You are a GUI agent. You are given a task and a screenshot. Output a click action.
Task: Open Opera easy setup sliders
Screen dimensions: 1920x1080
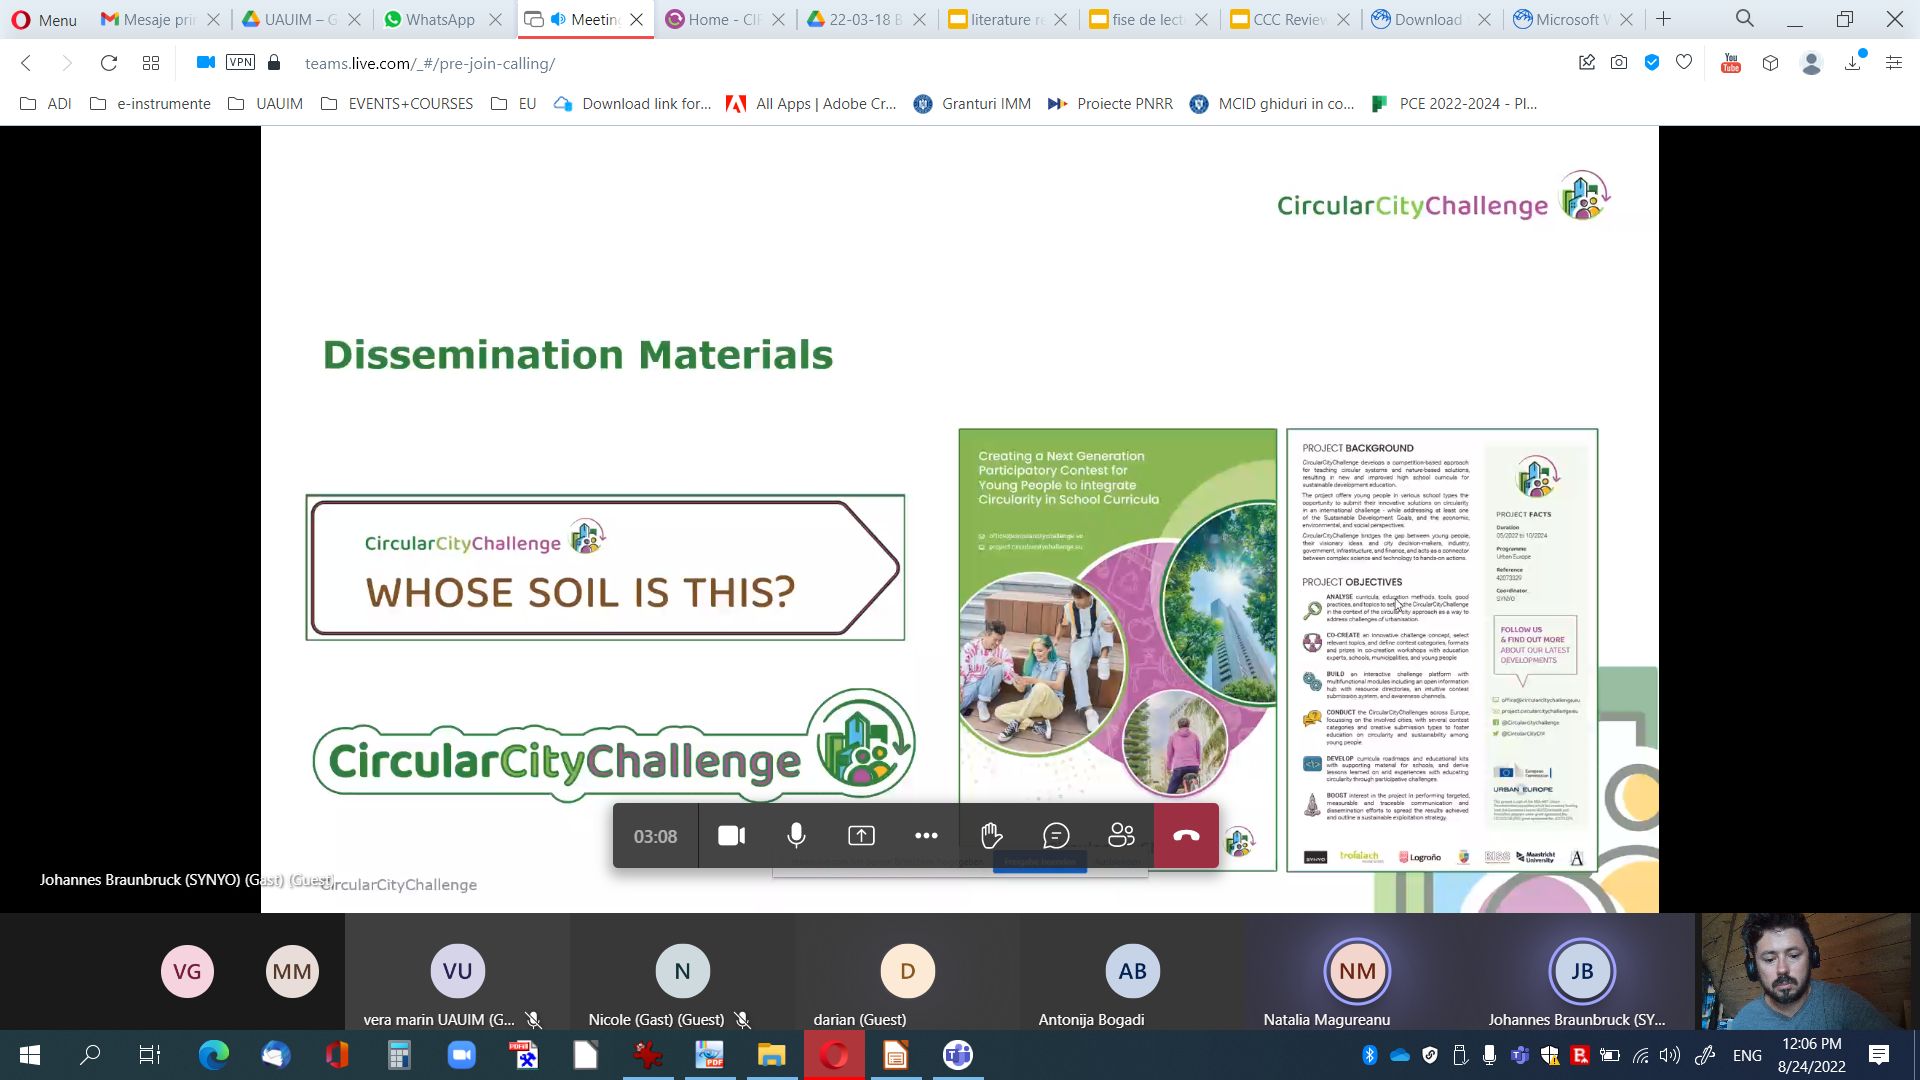[1893, 63]
